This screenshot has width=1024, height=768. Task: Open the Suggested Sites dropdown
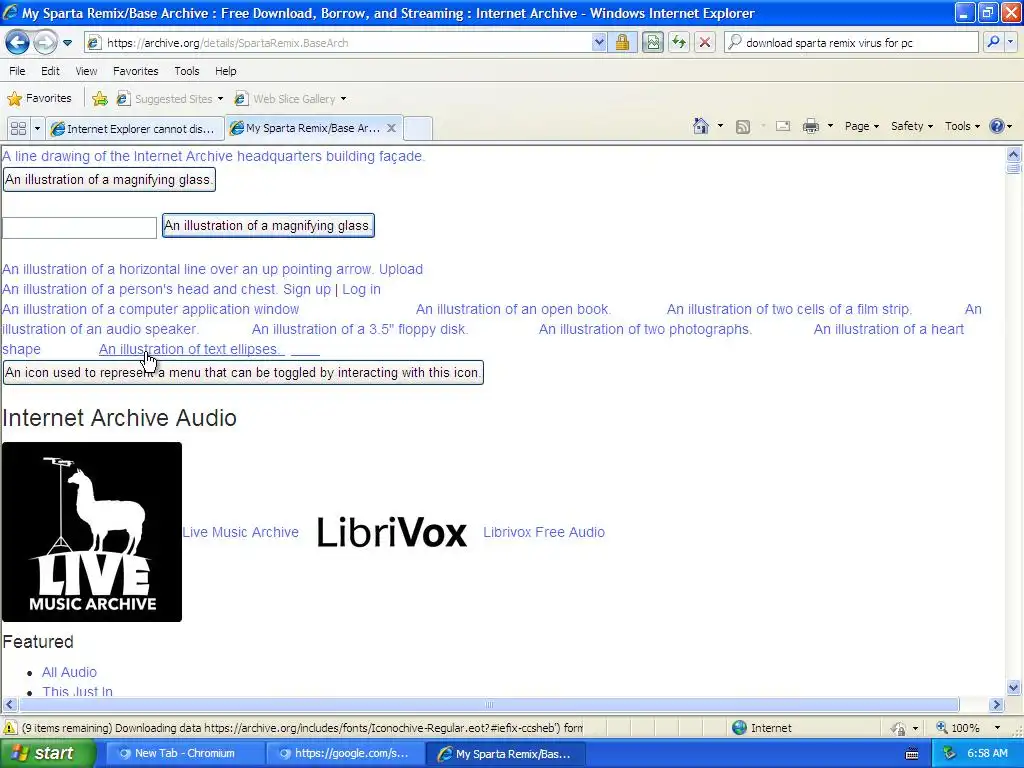170,99
